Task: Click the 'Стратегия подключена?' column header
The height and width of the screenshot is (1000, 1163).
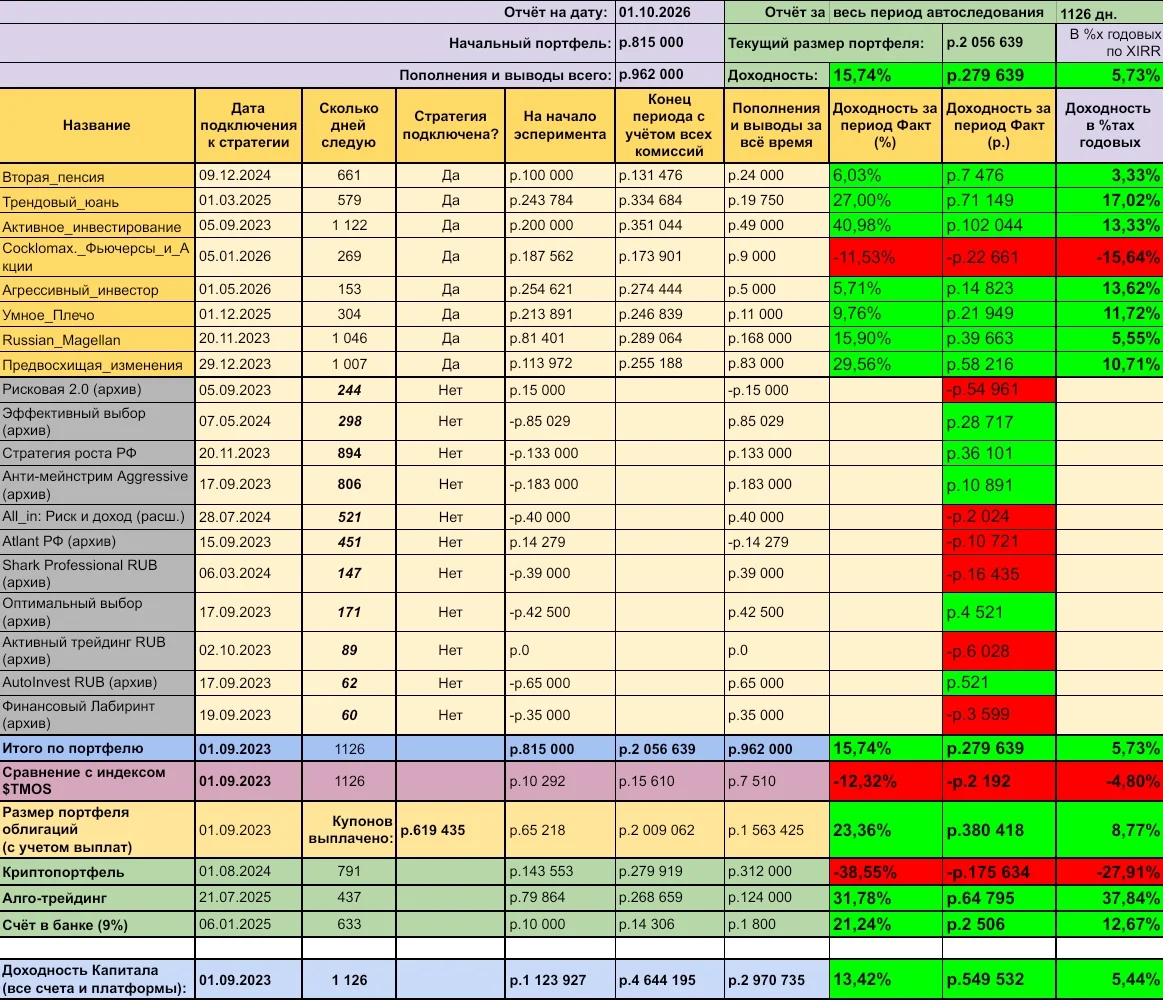Action: (x=450, y=125)
